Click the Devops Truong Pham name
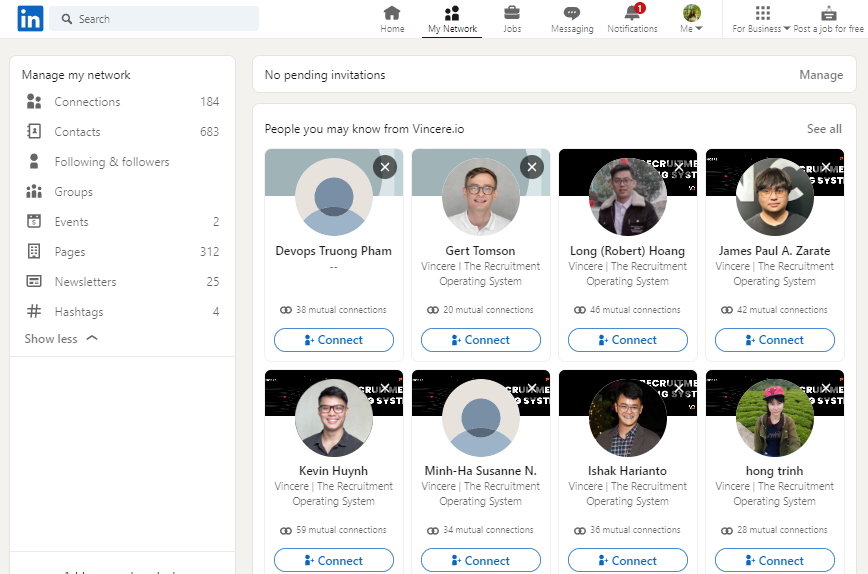The width and height of the screenshot is (868, 574). tap(334, 251)
